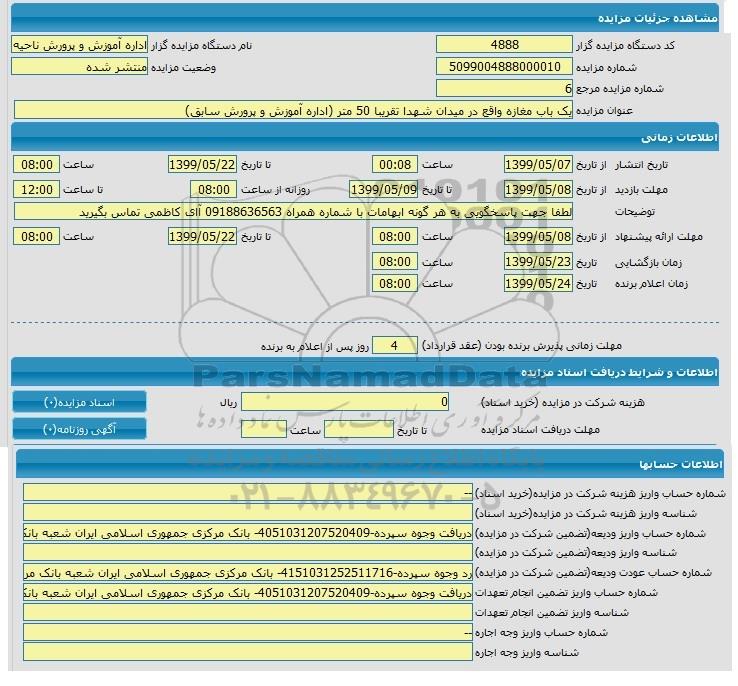Select the اطلاعات و شرایط دریافت اسناد header
738x686 pixels.
pos(365,372)
